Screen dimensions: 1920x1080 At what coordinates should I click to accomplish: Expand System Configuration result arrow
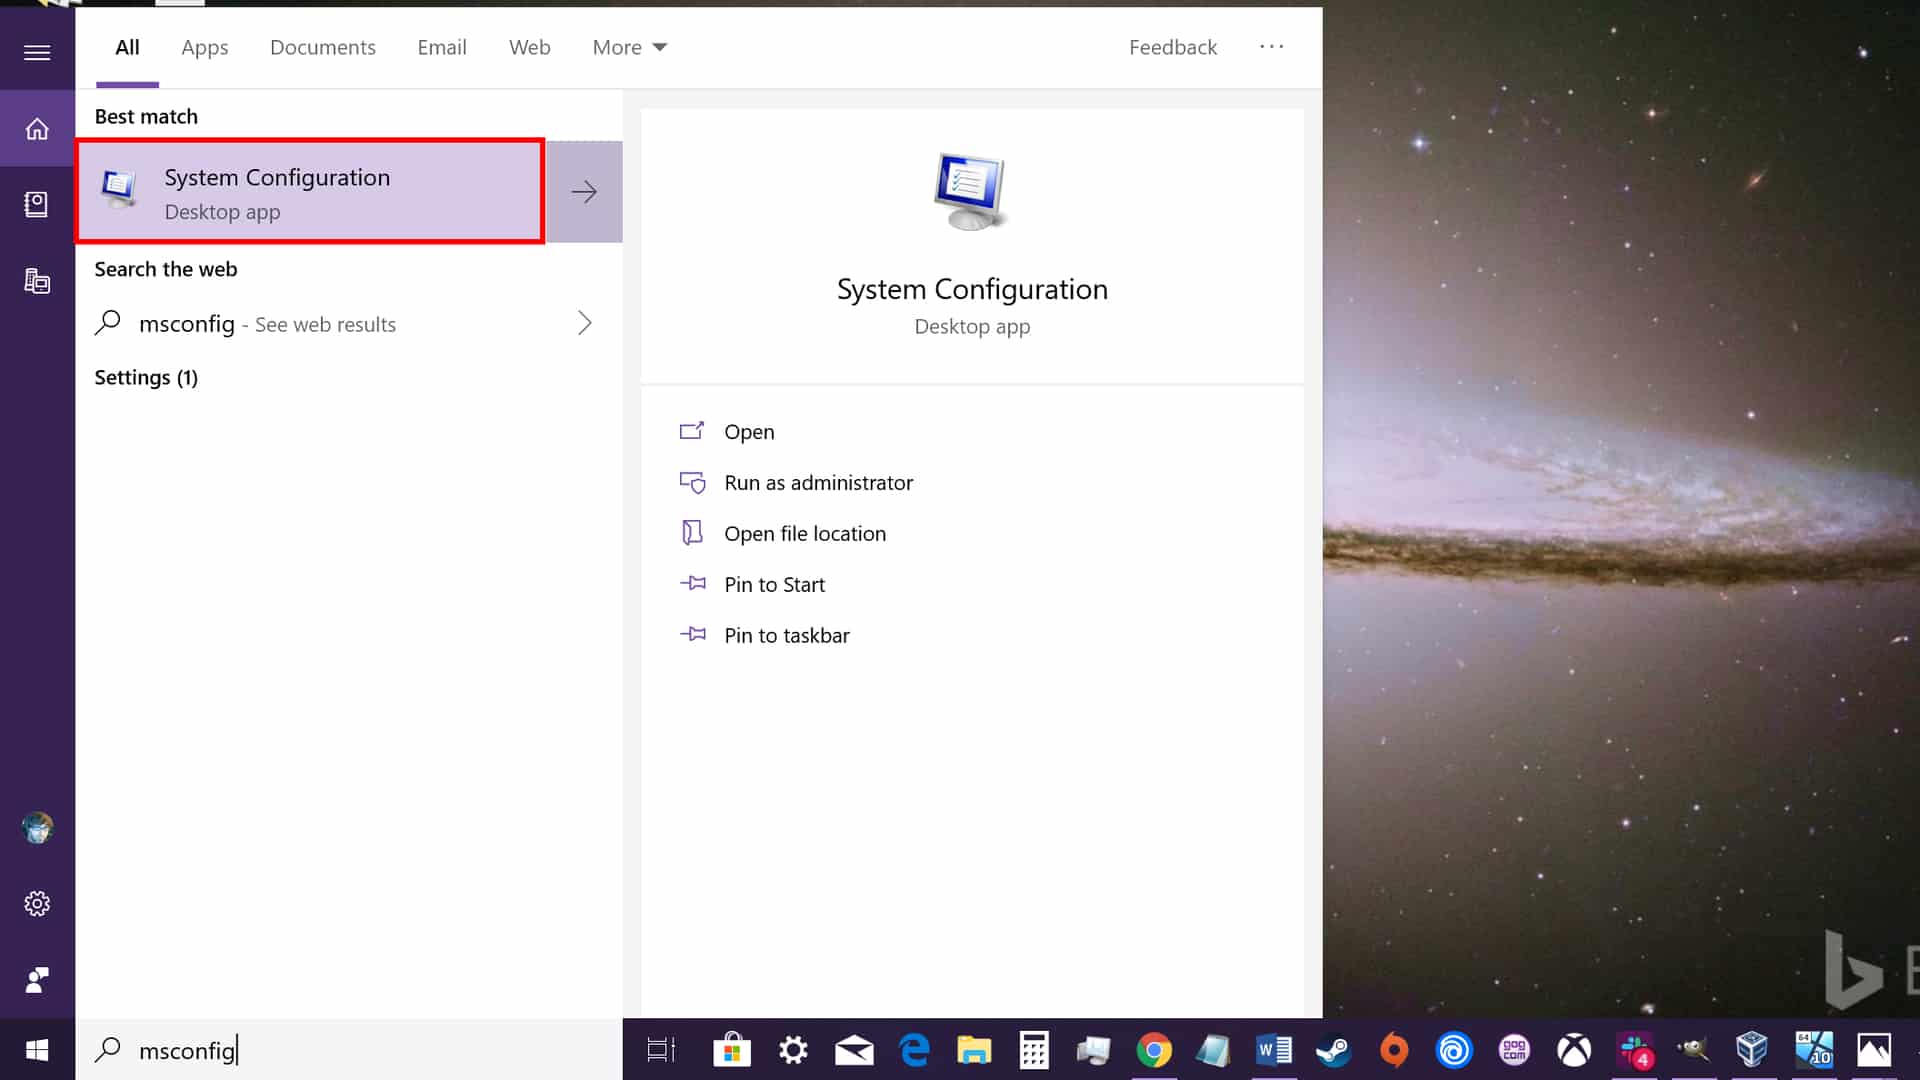(x=584, y=192)
